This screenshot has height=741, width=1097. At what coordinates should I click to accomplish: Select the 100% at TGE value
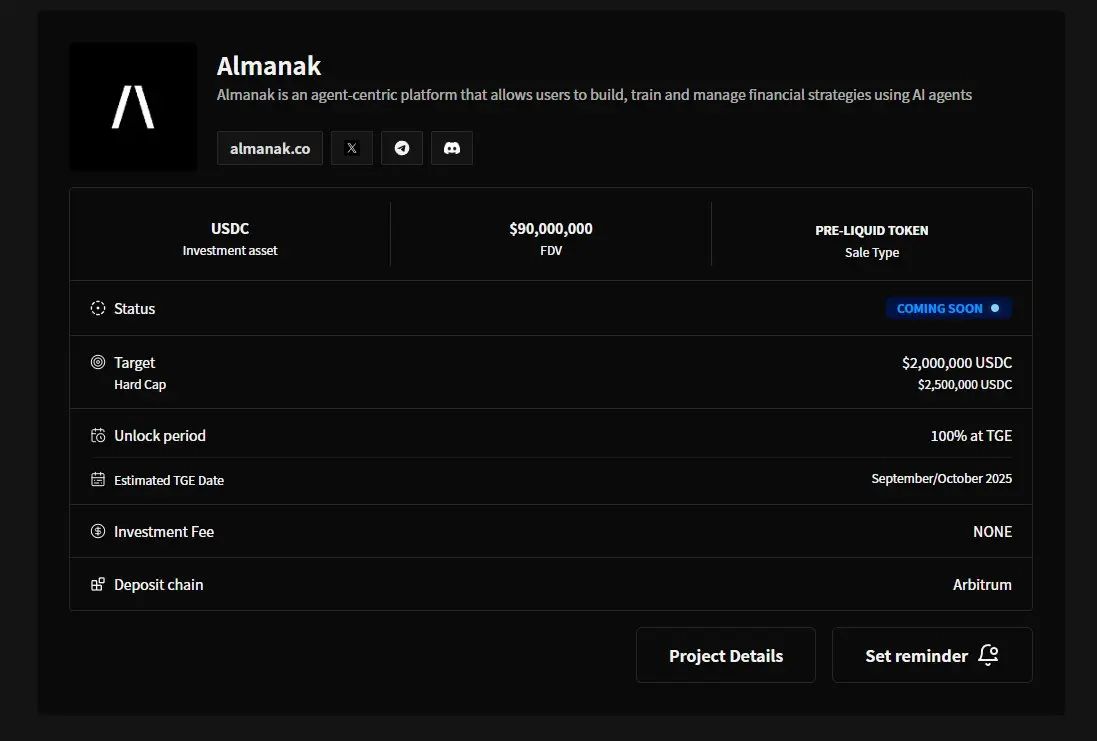pyautogui.click(x=971, y=435)
